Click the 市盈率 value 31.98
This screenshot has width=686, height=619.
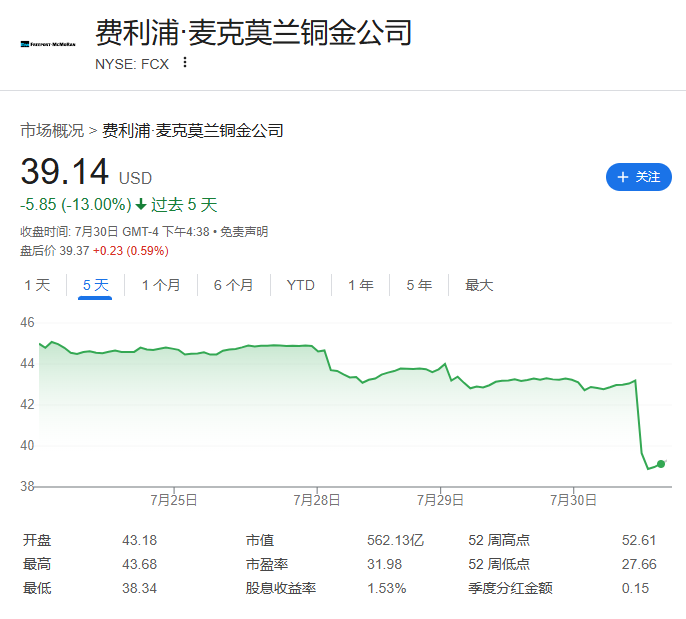click(x=384, y=564)
